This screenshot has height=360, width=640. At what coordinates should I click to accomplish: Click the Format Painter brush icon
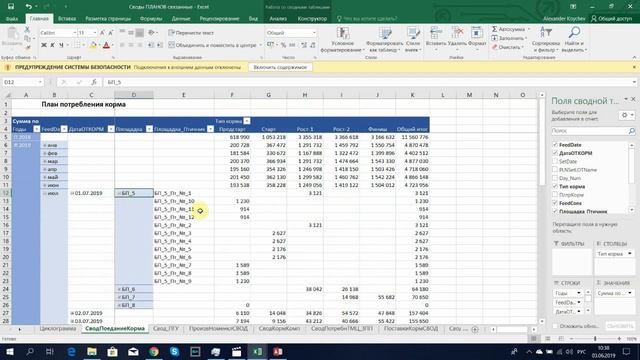click(27, 47)
